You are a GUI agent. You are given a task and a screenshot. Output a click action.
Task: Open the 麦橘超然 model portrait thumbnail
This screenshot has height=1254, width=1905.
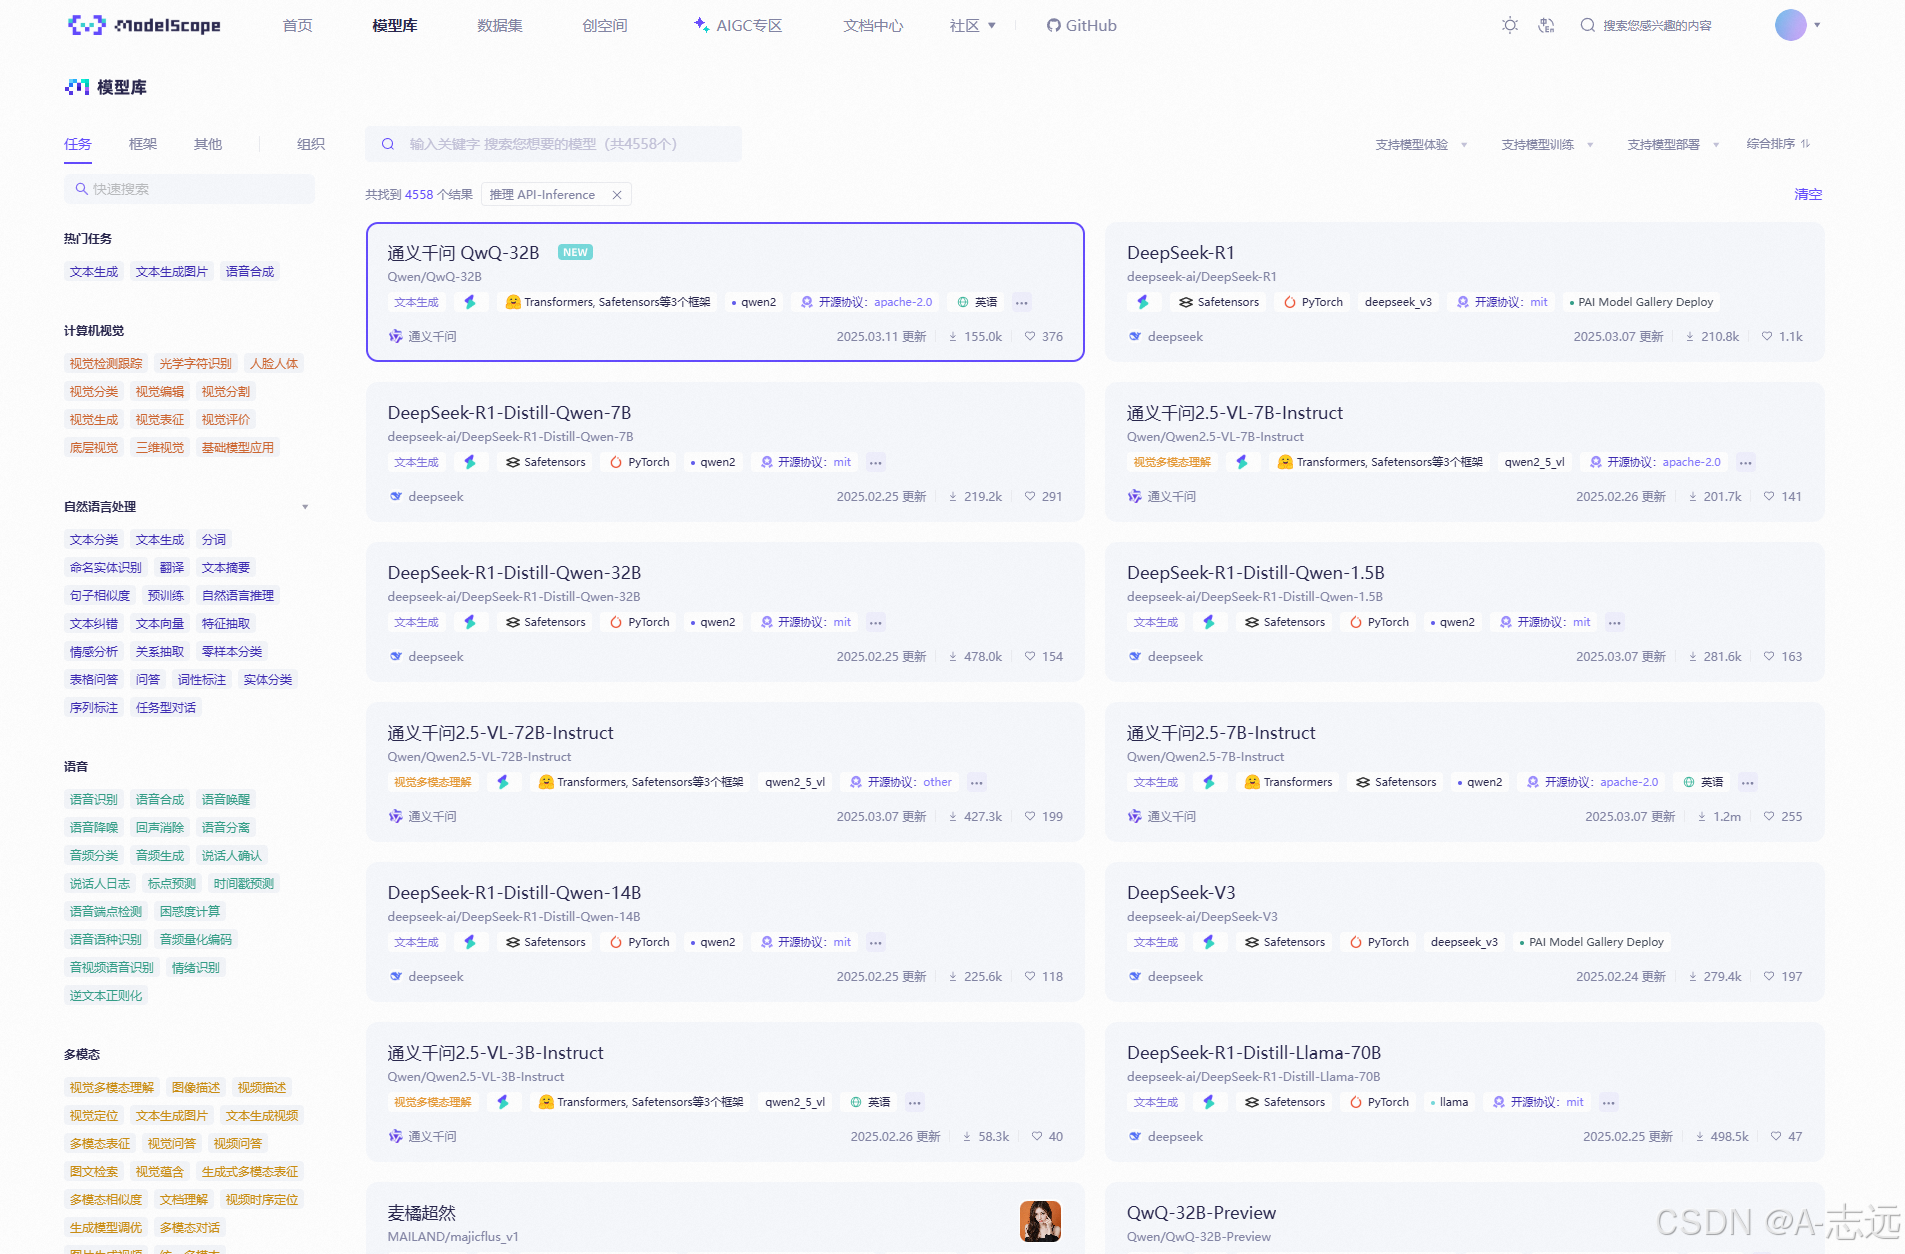[x=1040, y=1221]
